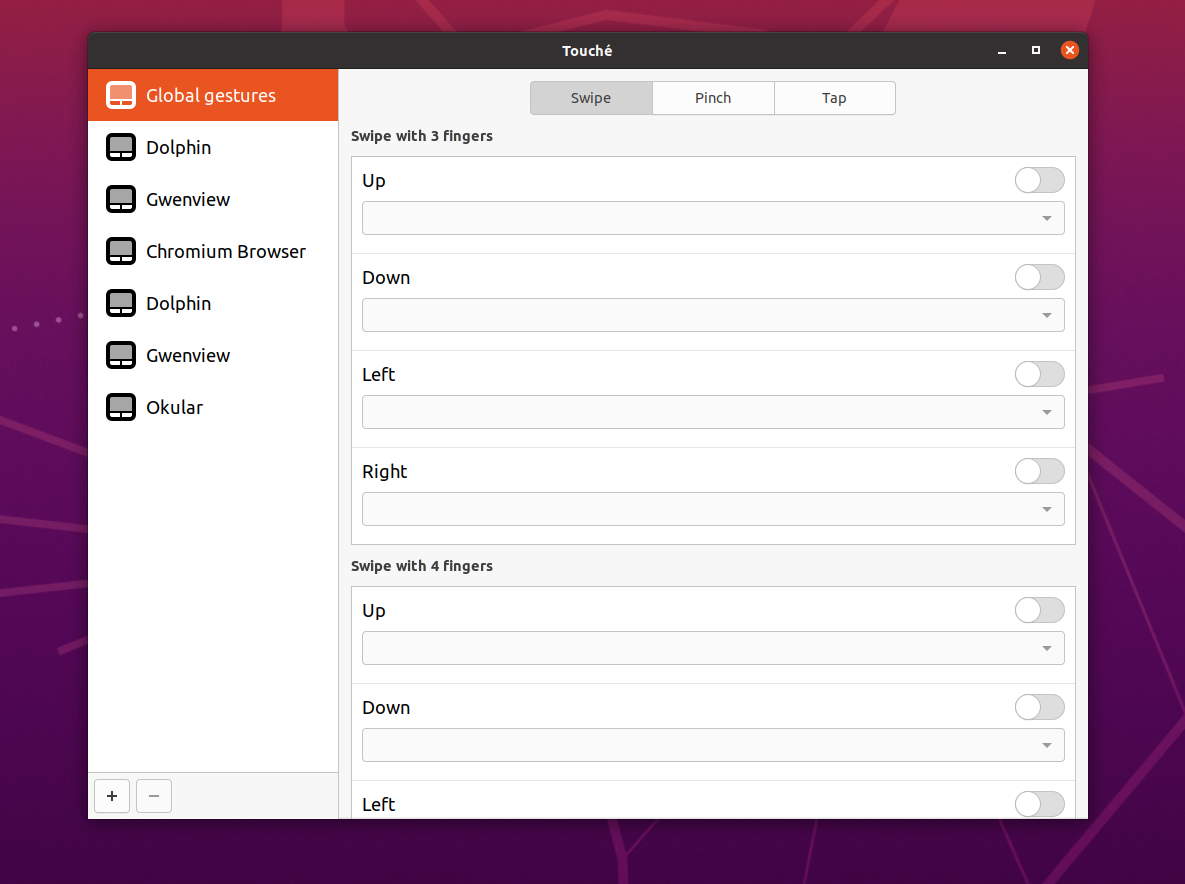Viewport: 1185px width, 884px height.
Task: Click the second Dolphin entry's icon
Action: point(120,303)
